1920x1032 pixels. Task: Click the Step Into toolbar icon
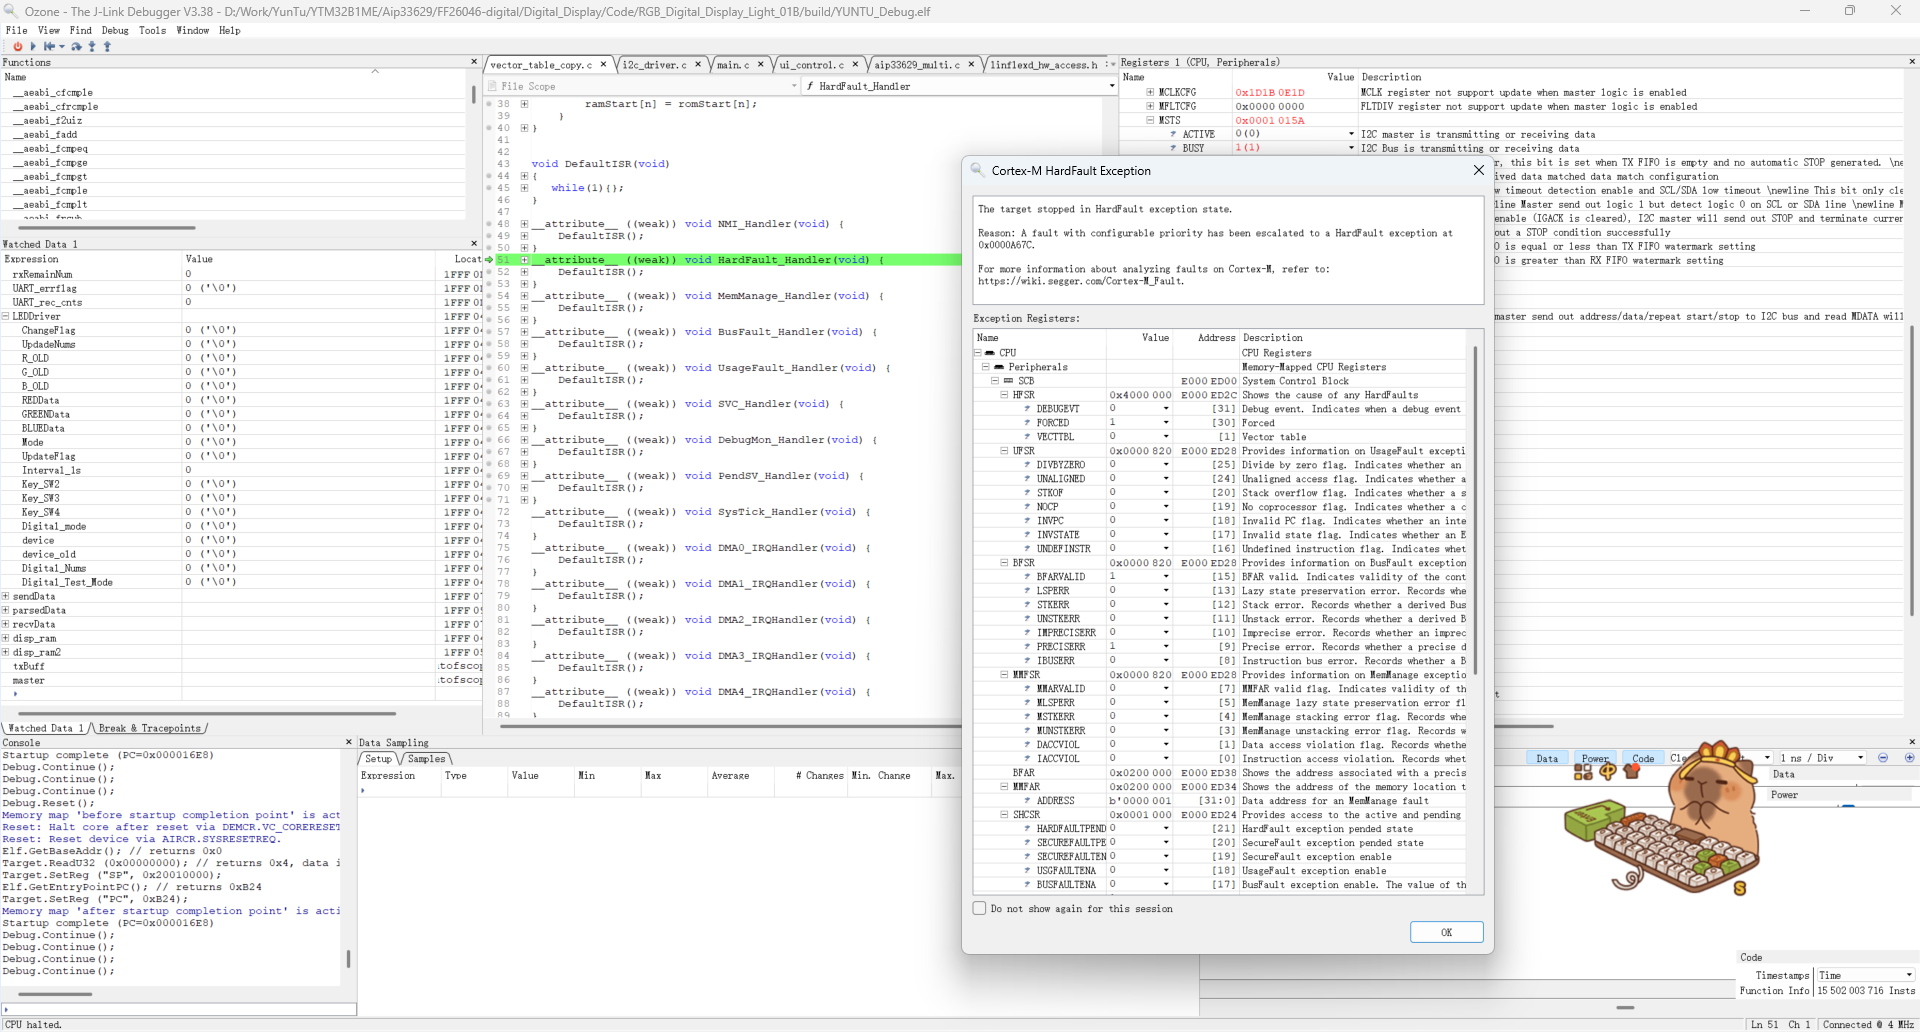pyautogui.click(x=92, y=46)
